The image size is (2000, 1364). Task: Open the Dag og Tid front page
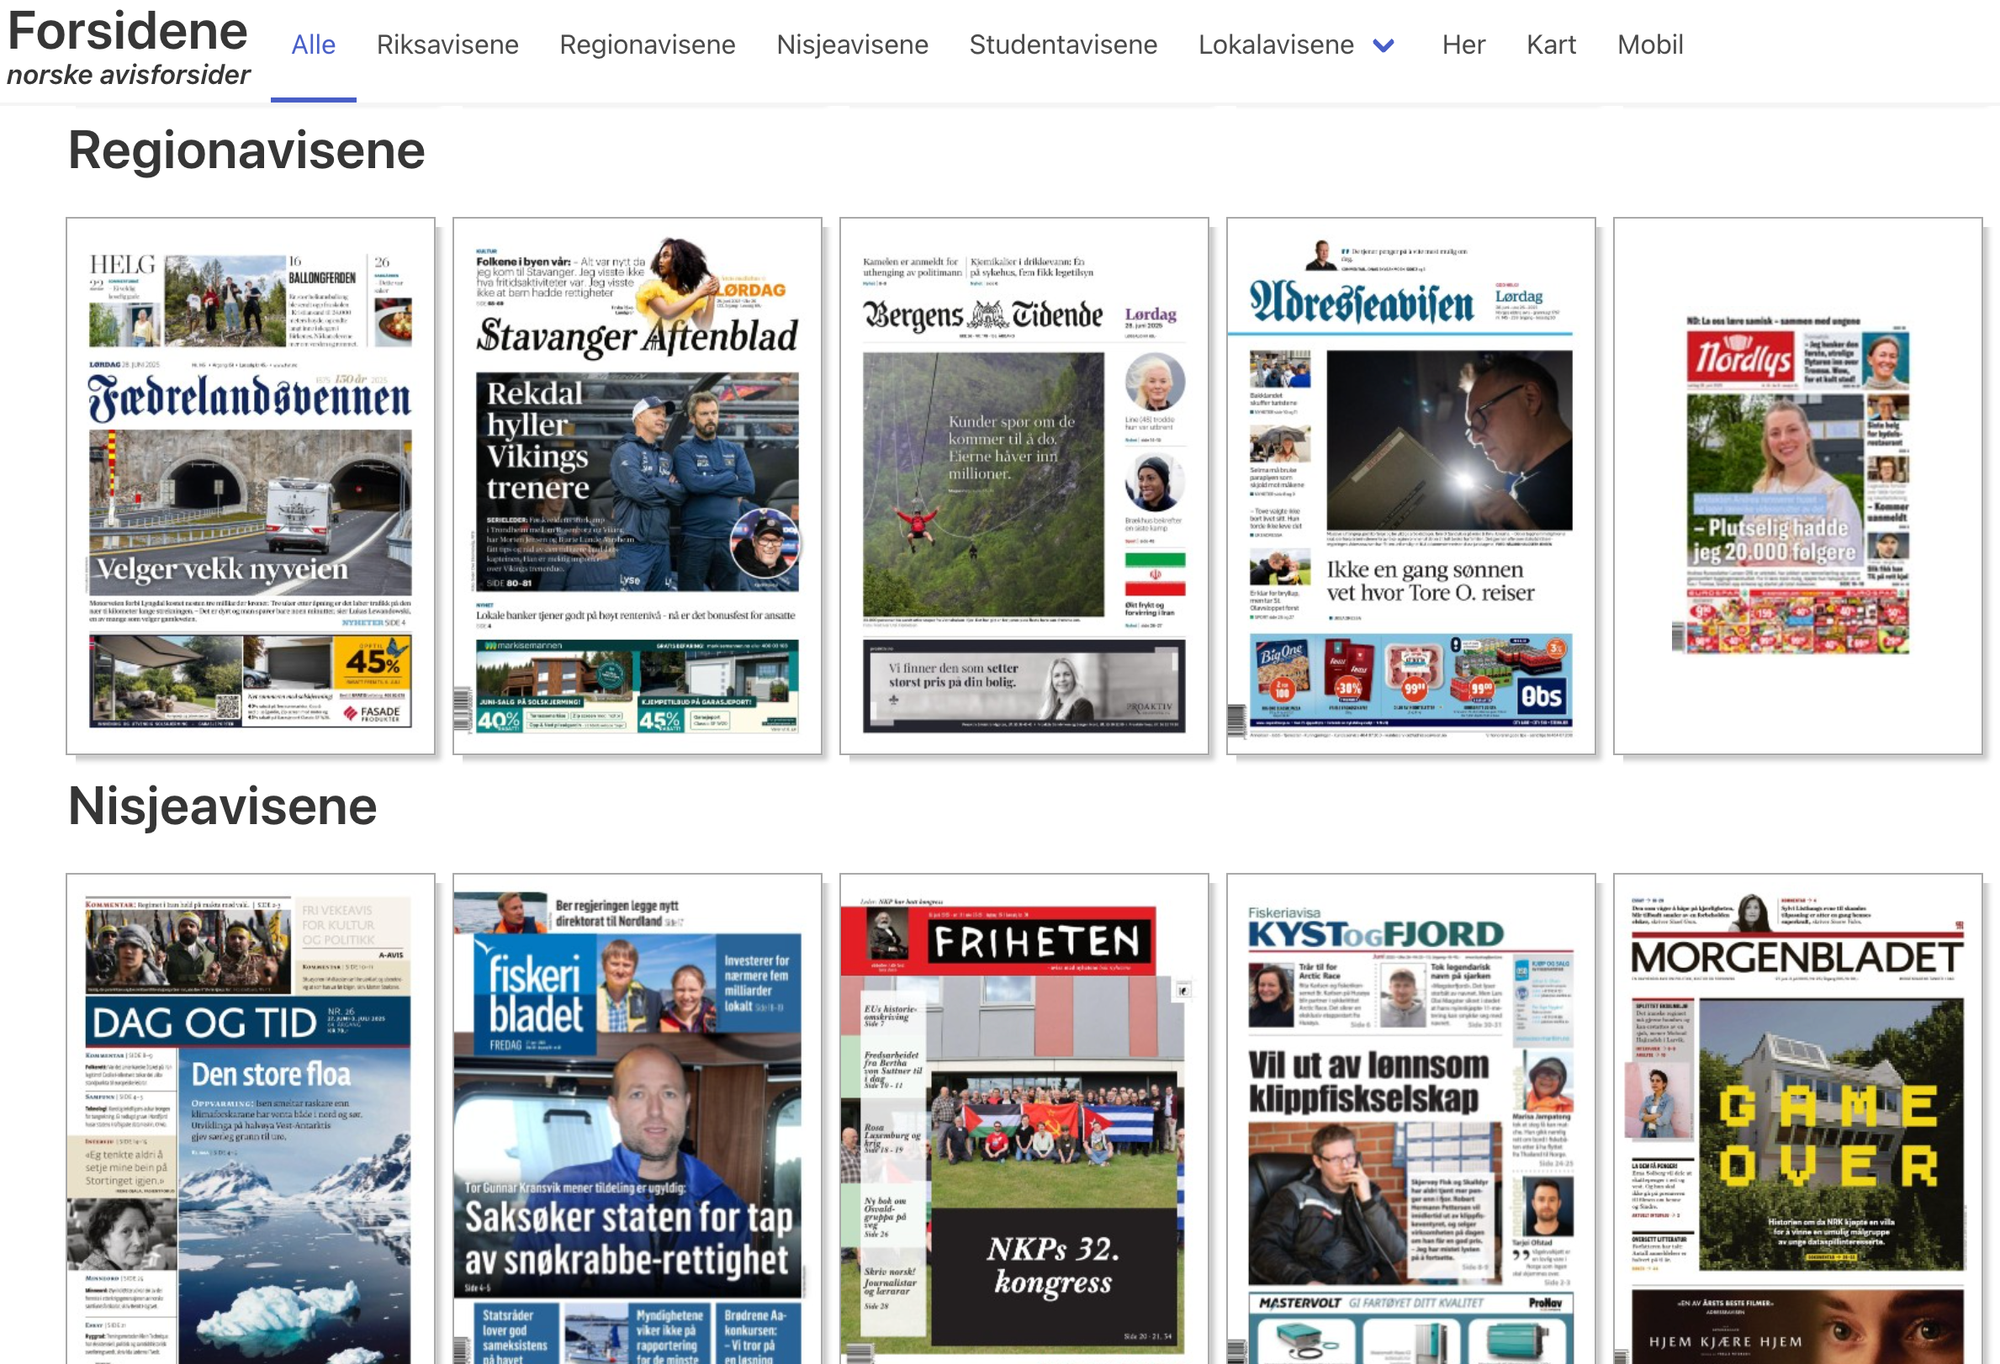point(251,1119)
